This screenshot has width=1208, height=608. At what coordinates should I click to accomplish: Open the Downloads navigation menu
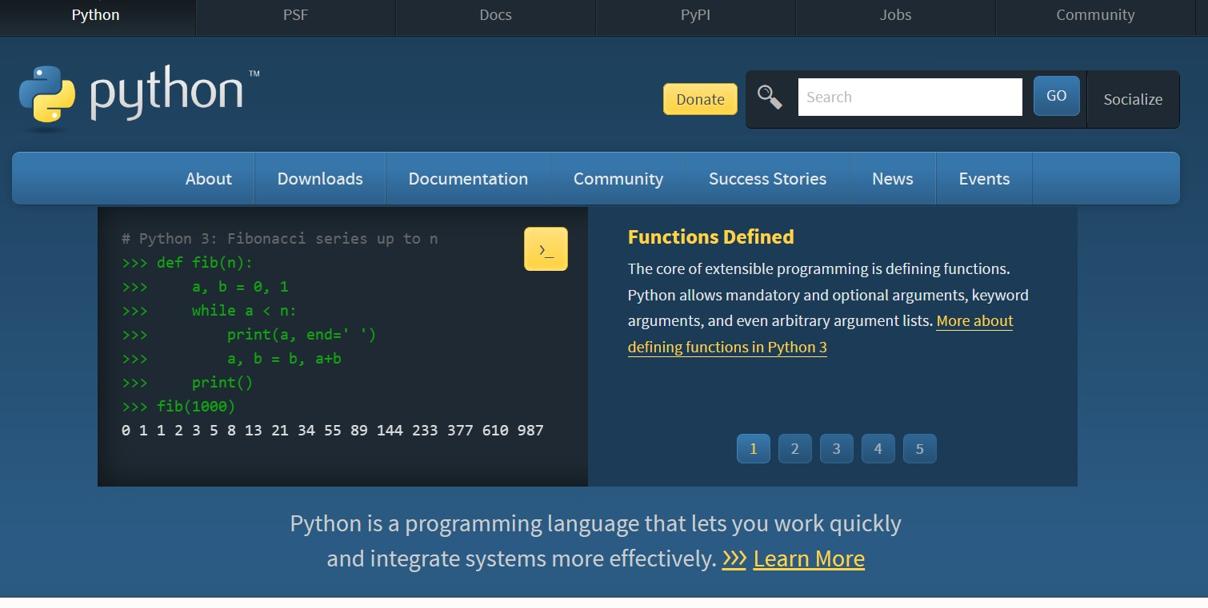click(320, 179)
